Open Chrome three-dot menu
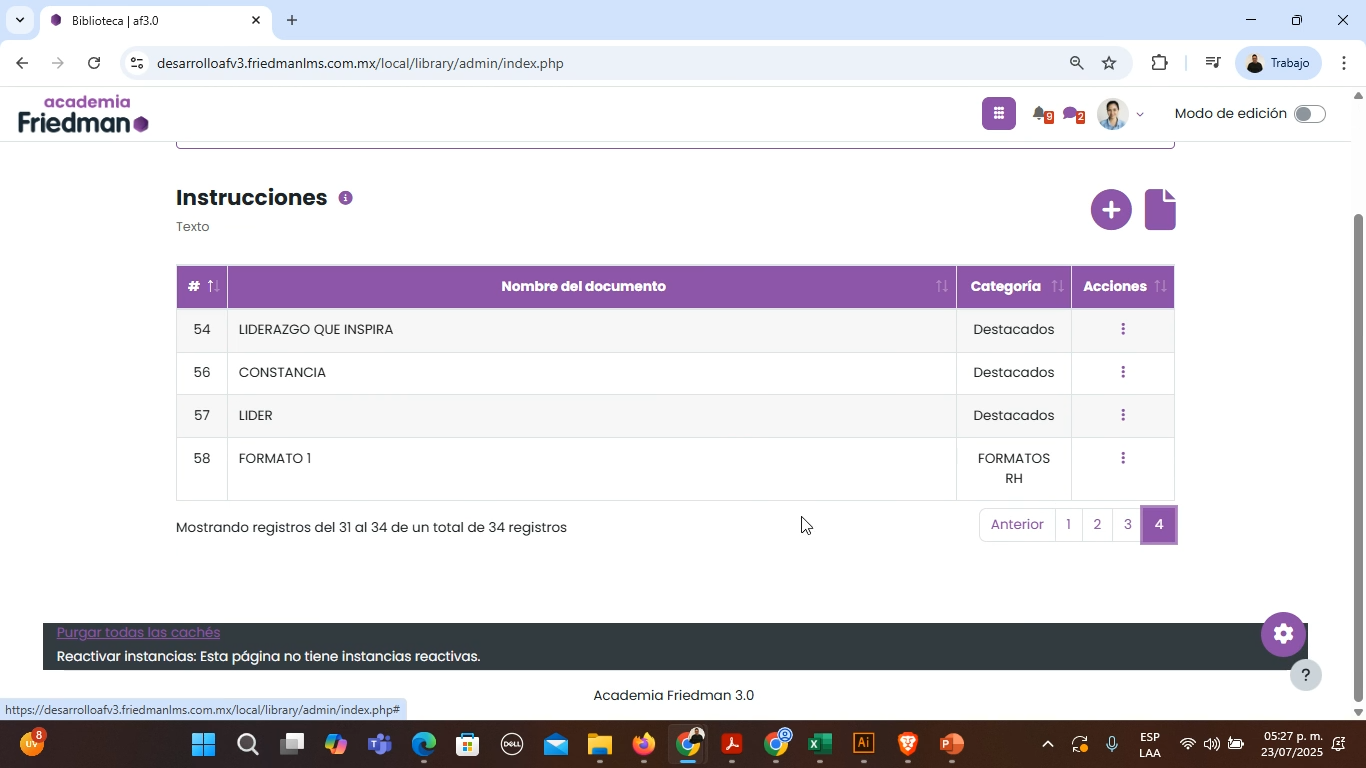The width and height of the screenshot is (1366, 768). click(1344, 63)
